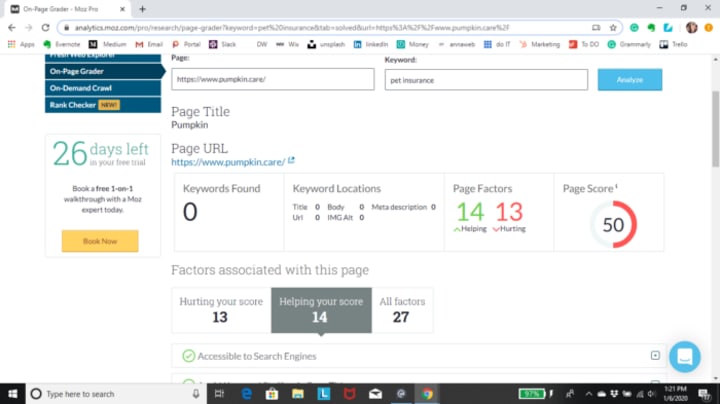This screenshot has height=404, width=720.
Task: Select the All factors tab
Action: [x=402, y=310]
